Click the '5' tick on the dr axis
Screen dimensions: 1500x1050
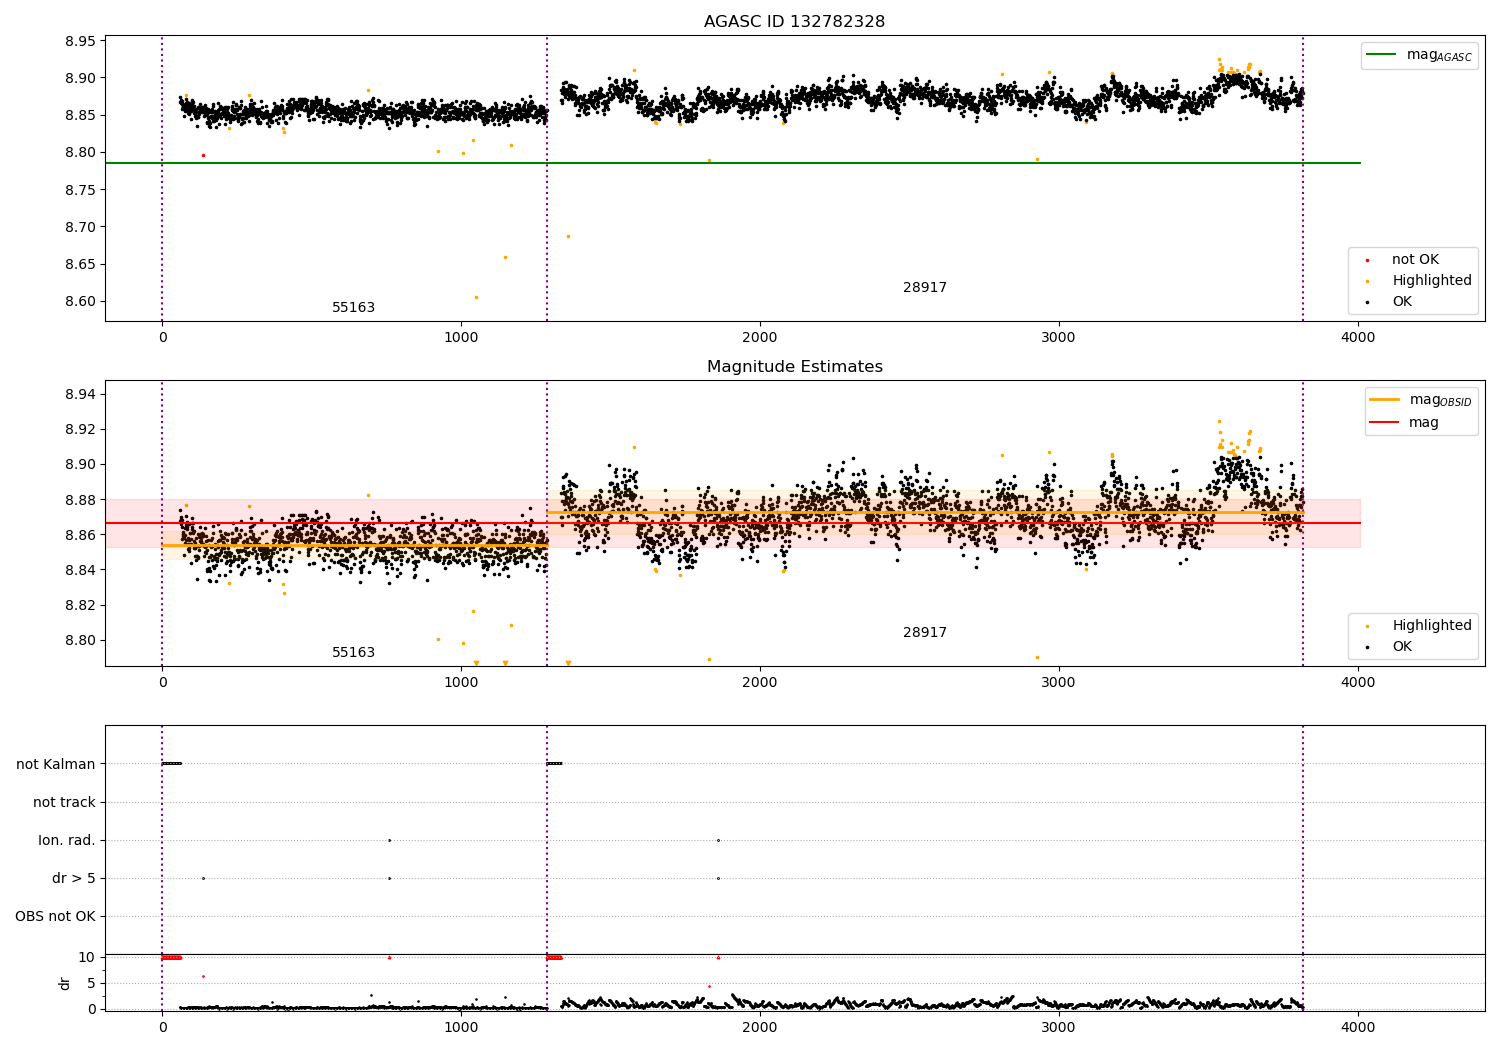91,983
